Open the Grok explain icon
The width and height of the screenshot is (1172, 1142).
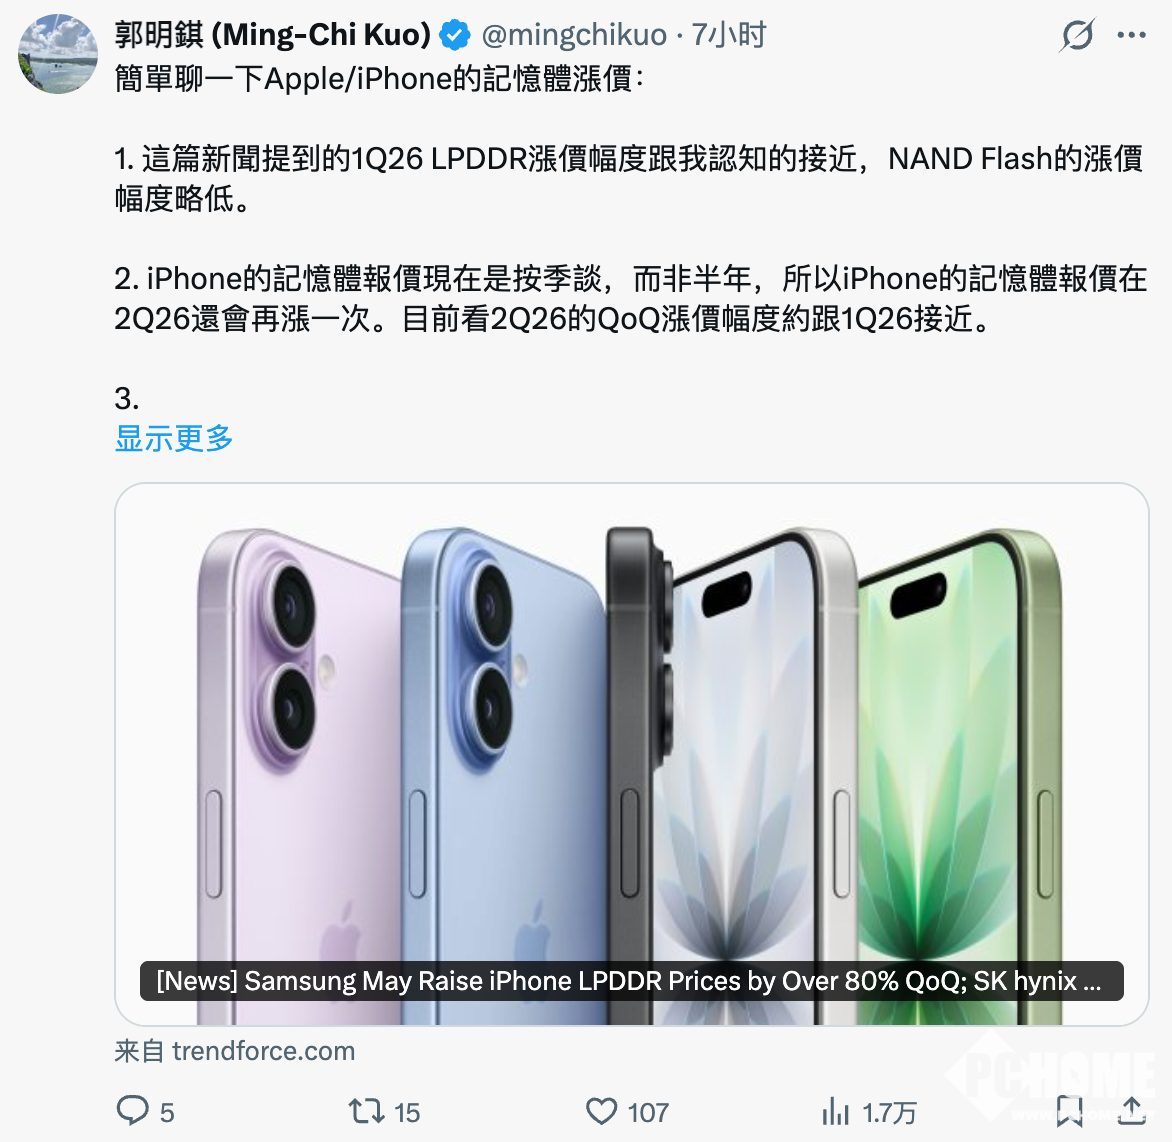click(x=1077, y=35)
